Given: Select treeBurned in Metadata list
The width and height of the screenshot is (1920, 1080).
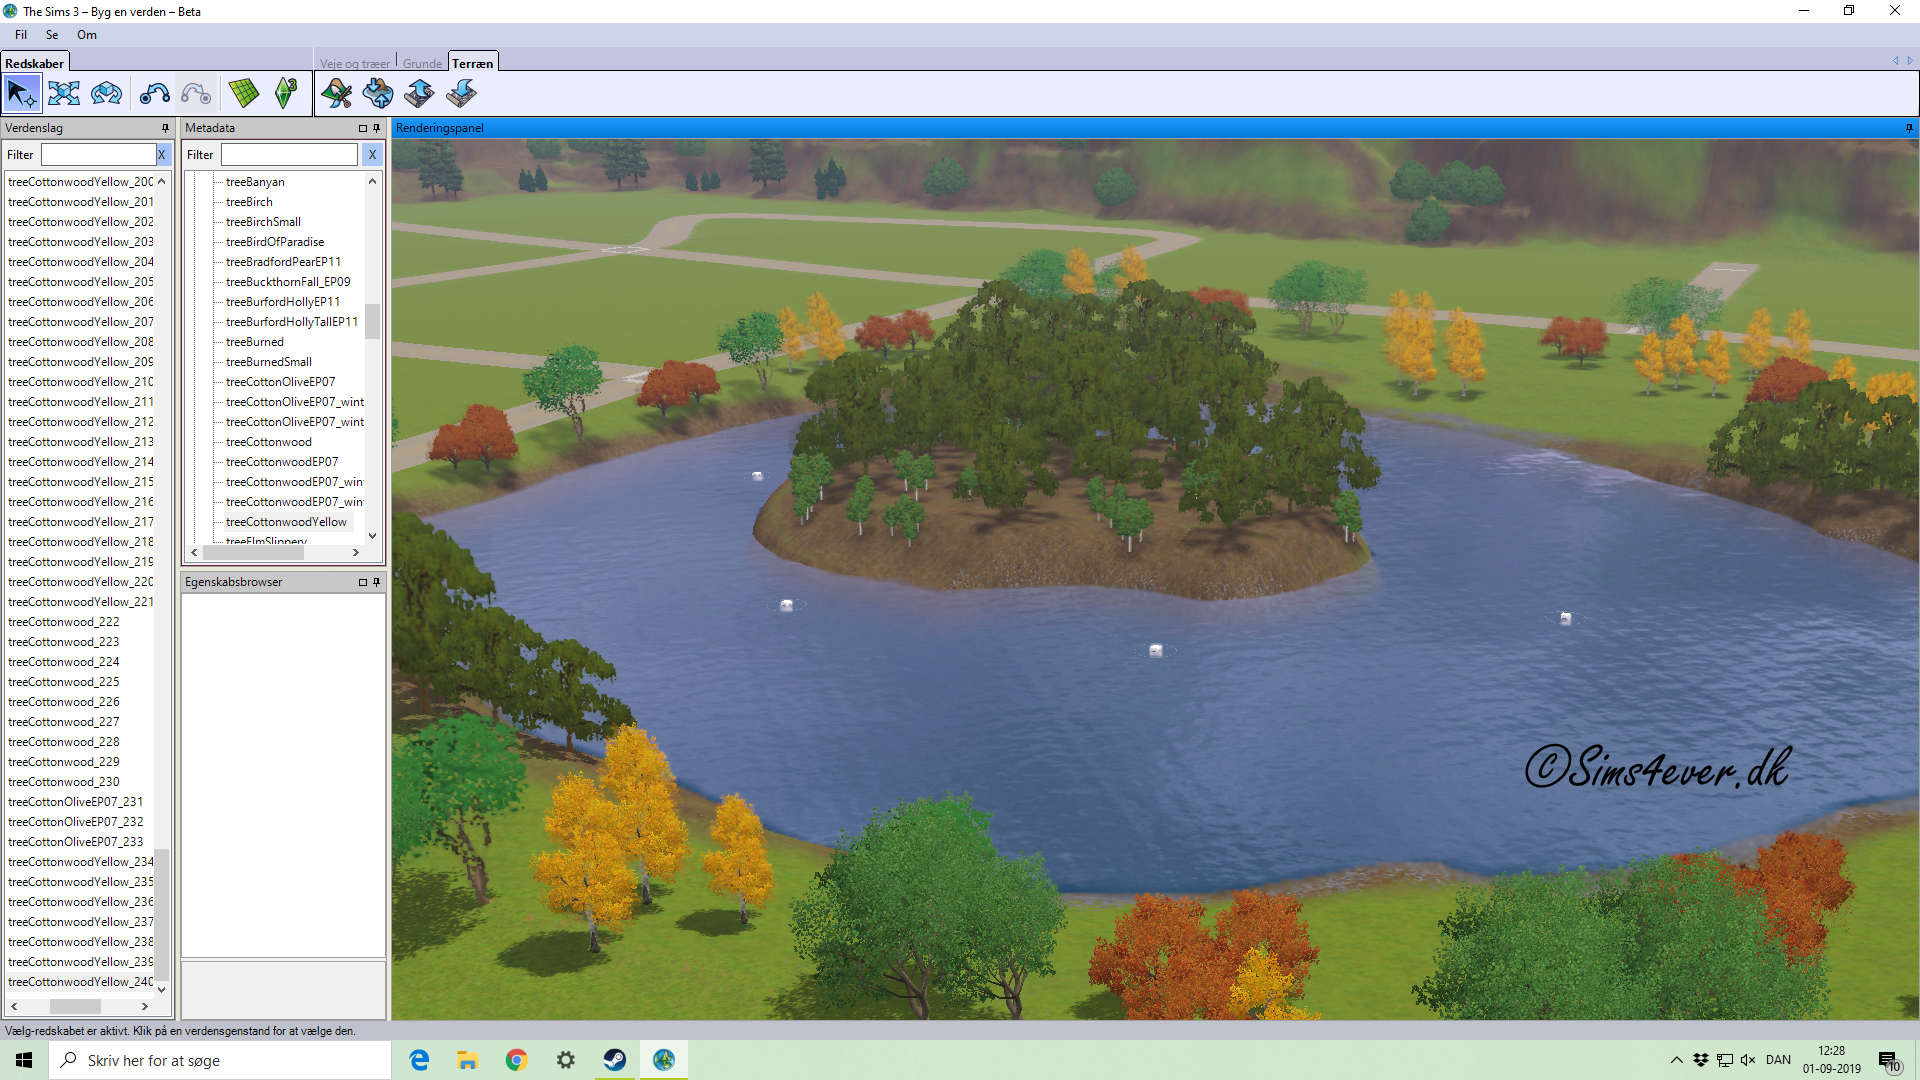Looking at the screenshot, I should (x=255, y=342).
